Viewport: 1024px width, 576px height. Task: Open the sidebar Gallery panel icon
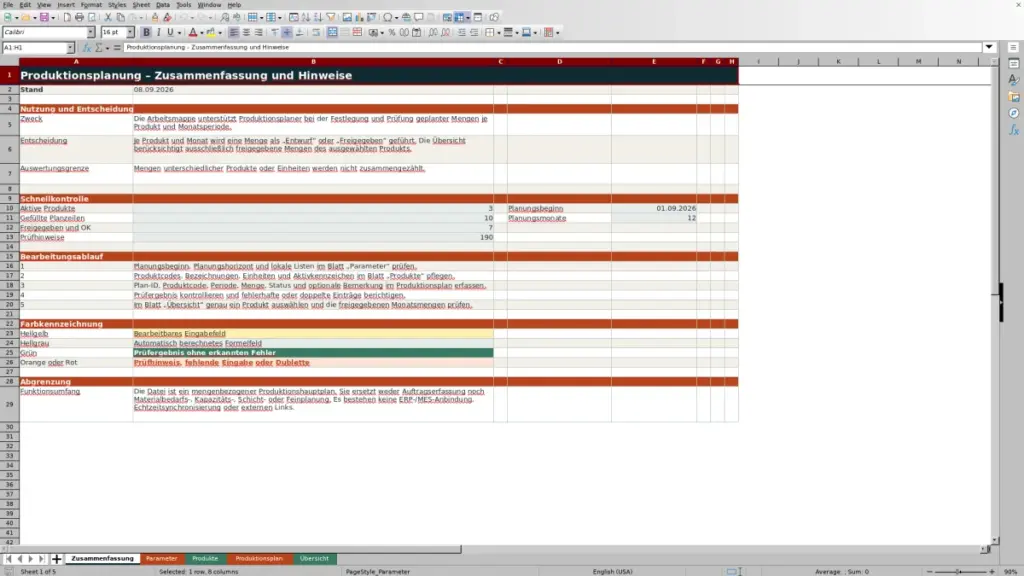[1014, 97]
